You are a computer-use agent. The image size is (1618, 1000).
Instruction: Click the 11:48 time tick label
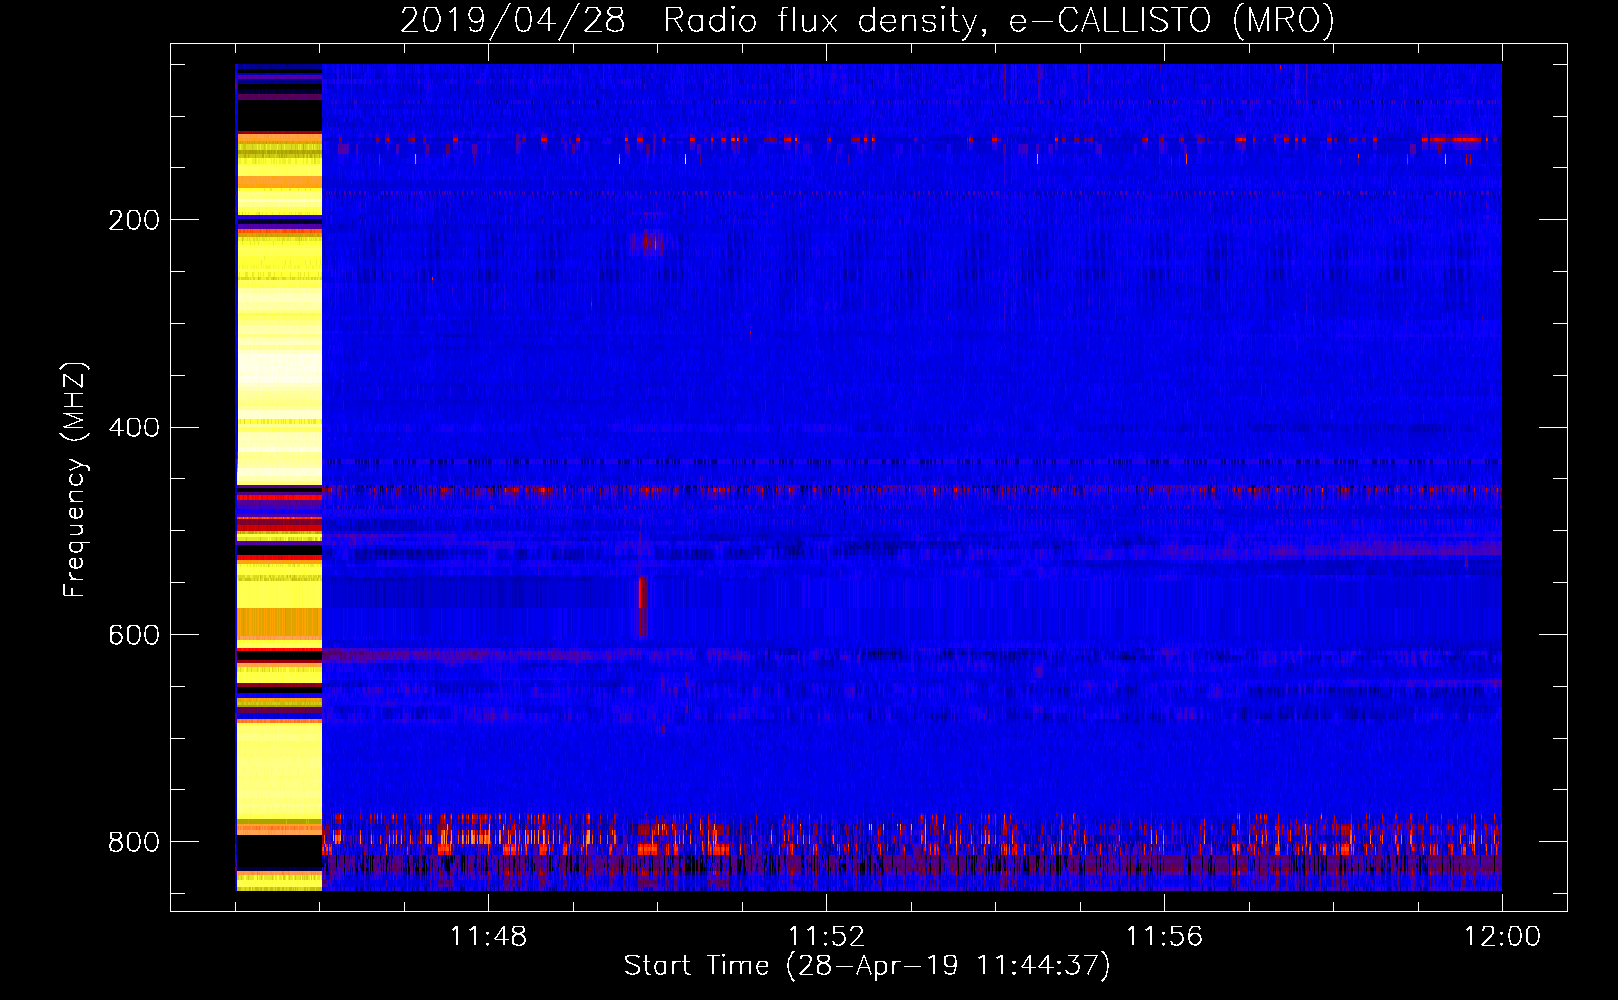point(488,937)
